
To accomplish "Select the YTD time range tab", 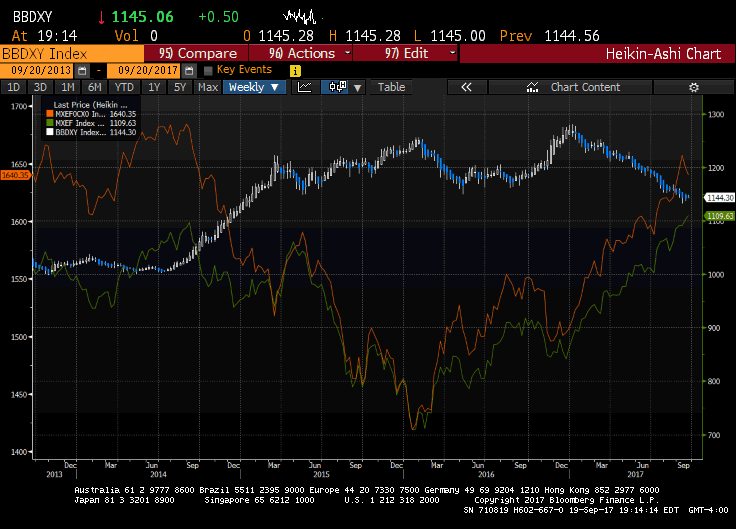I will pos(124,87).
